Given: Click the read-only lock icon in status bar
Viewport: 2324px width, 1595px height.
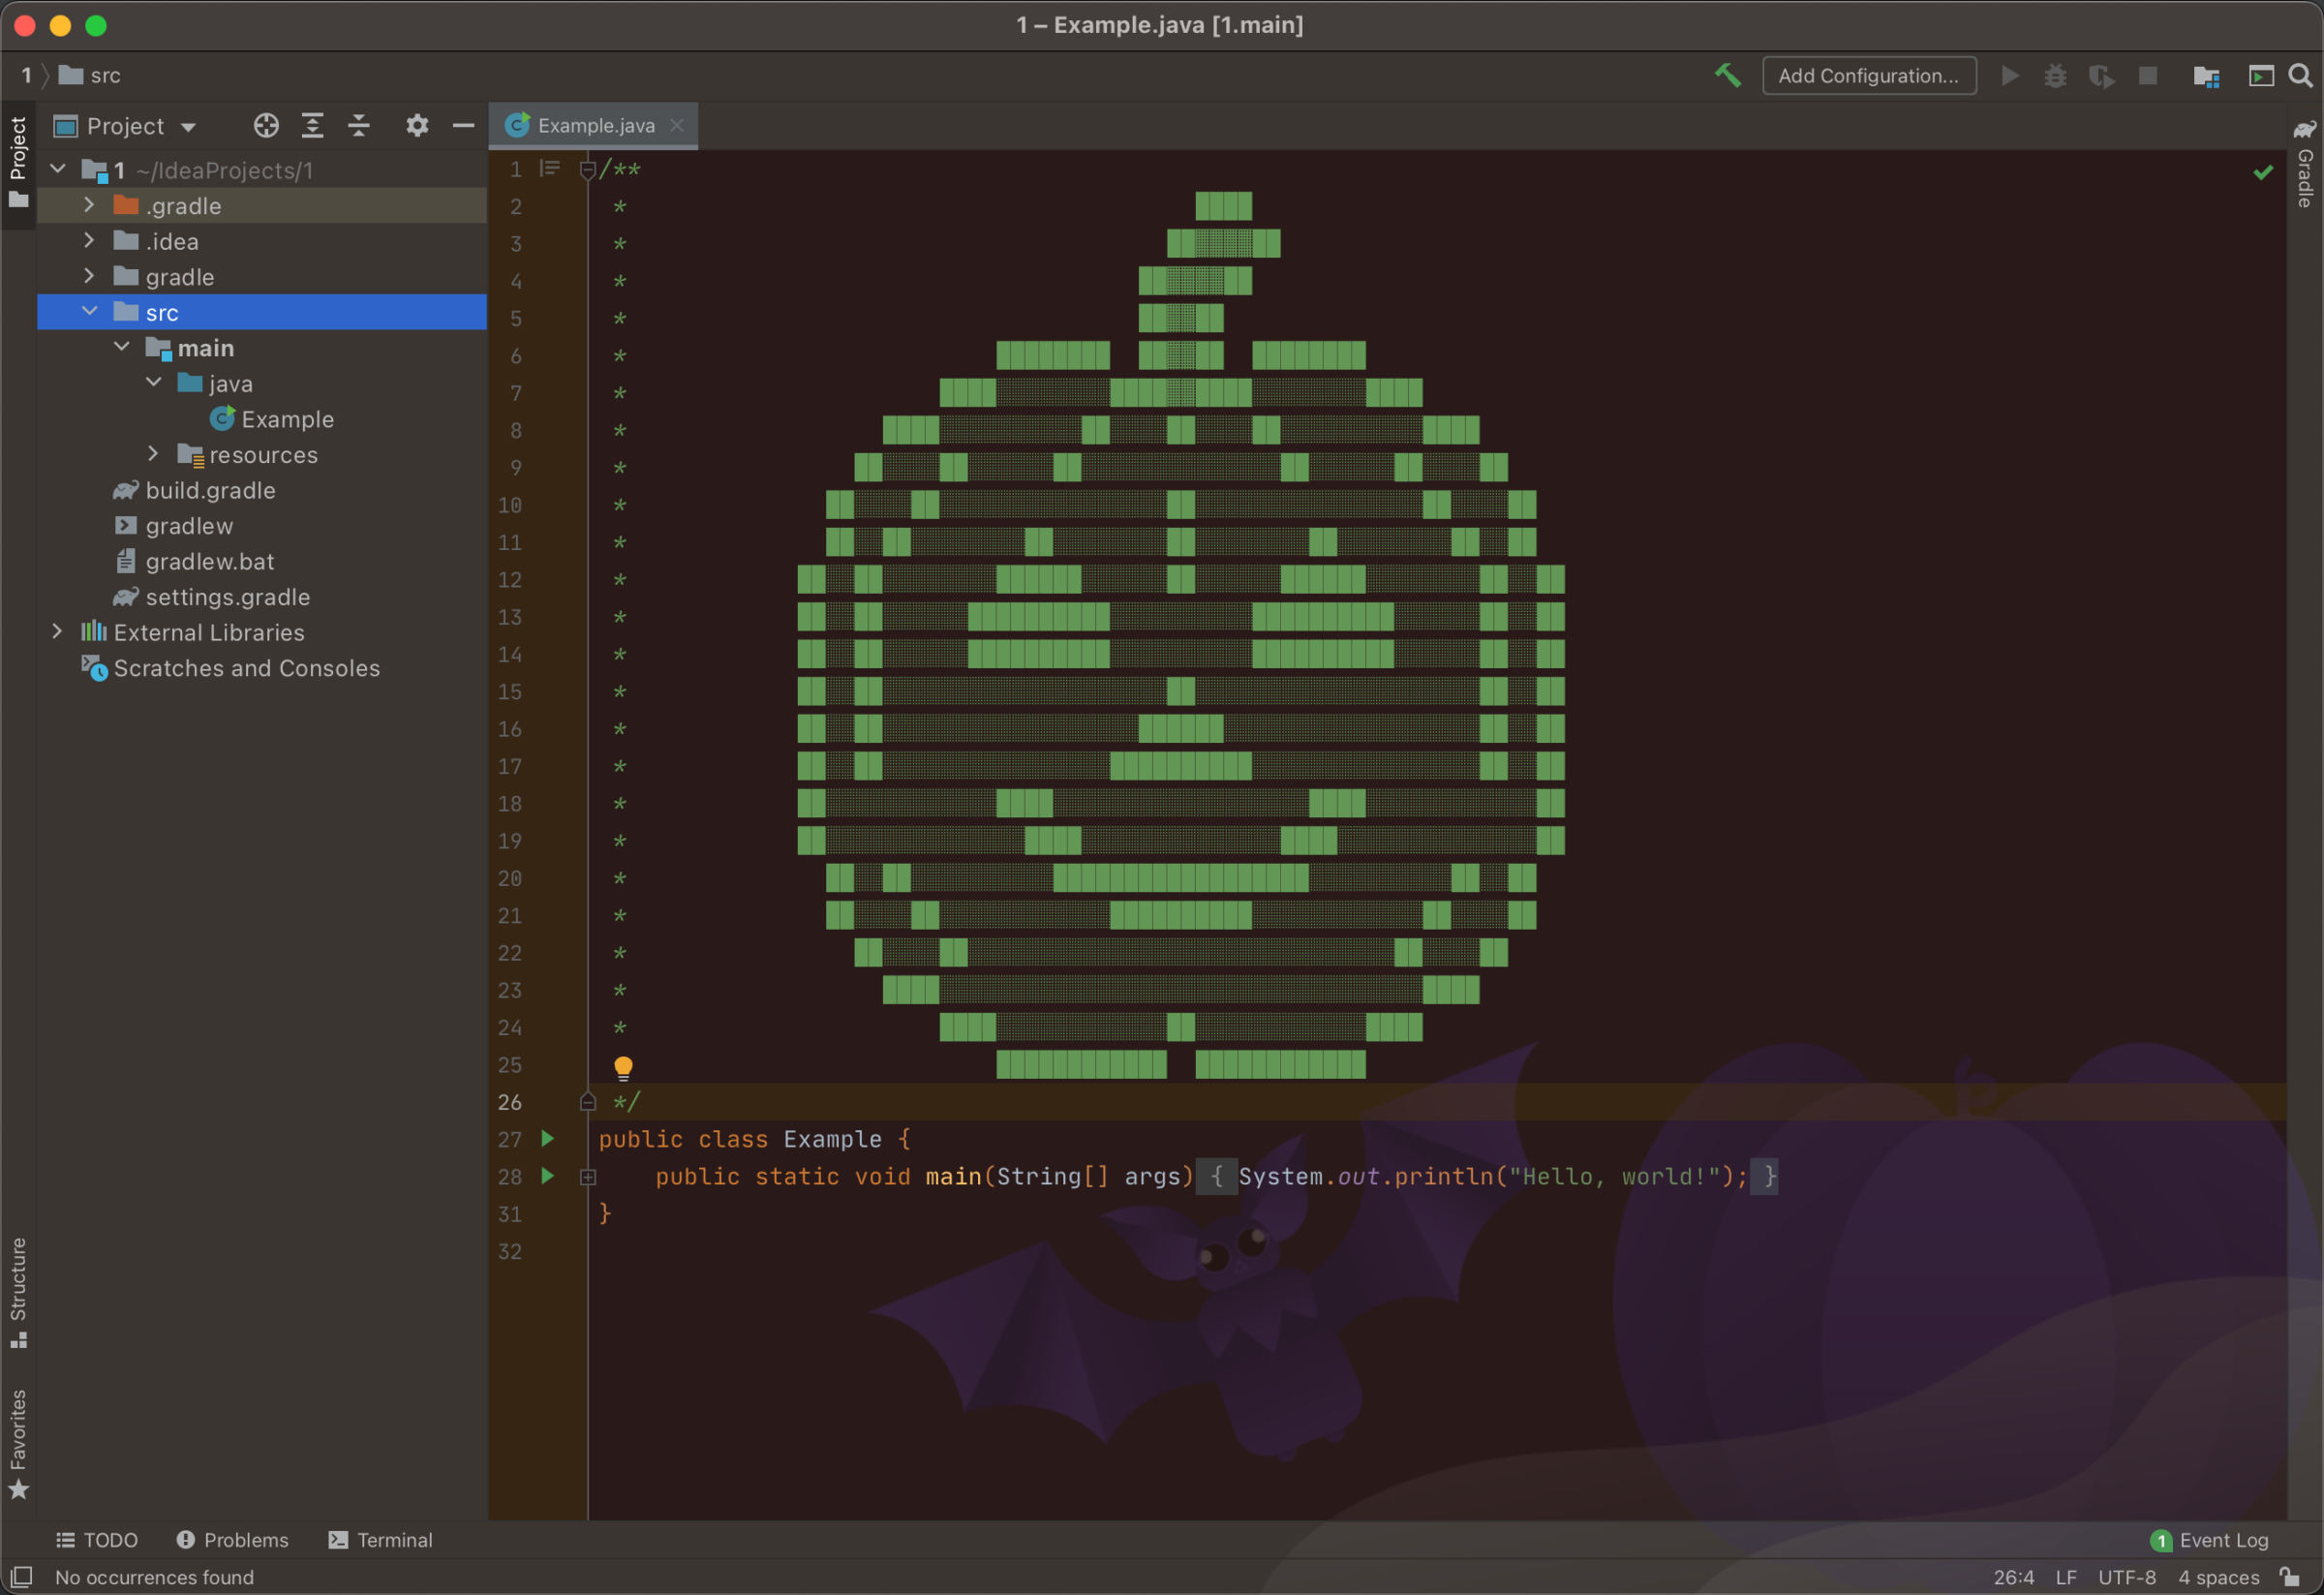Looking at the screenshot, I should (2289, 1577).
